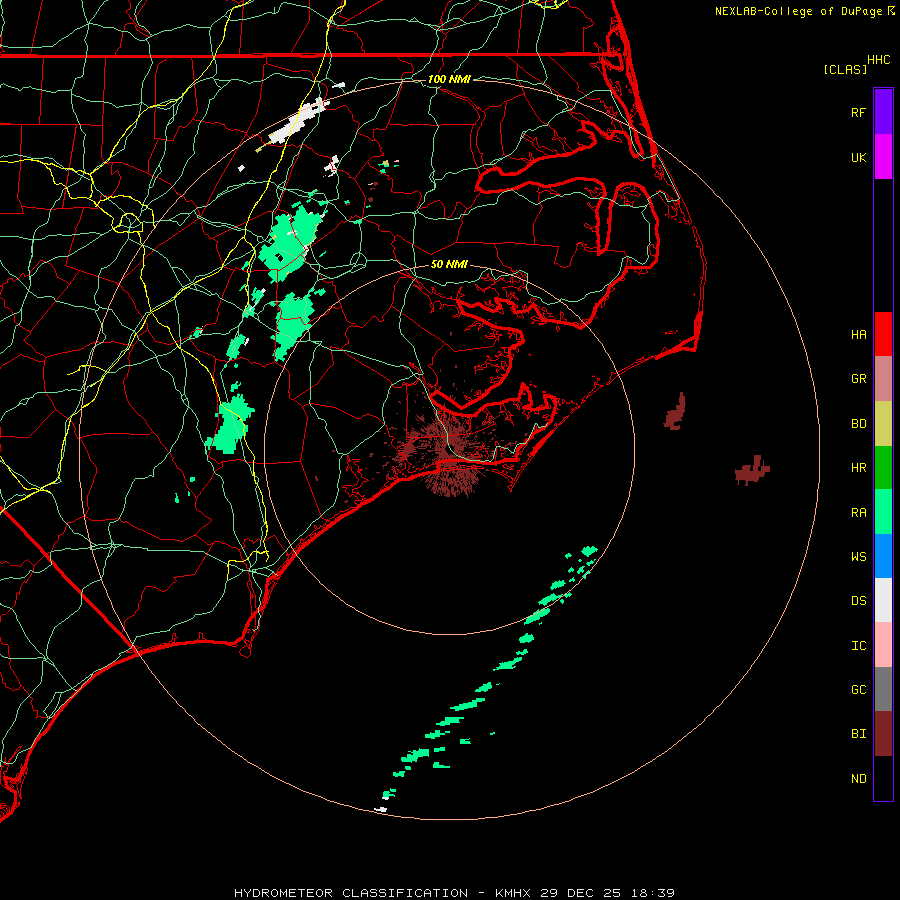Select the light pink IC legend swatch
This screenshot has height=900, width=900.
click(x=883, y=645)
